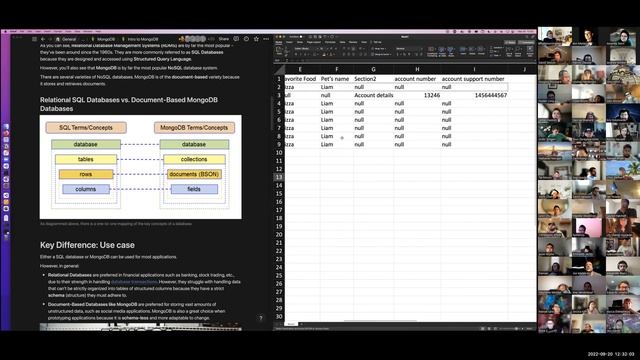Apply the fill color swatch in Excel
Viewport: 640px width, 360px height.
tap(323, 54)
